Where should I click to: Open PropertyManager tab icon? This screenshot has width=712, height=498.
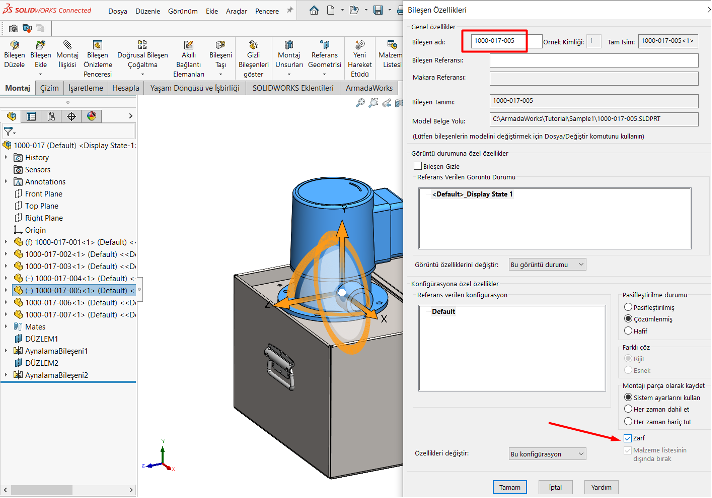coord(31,117)
